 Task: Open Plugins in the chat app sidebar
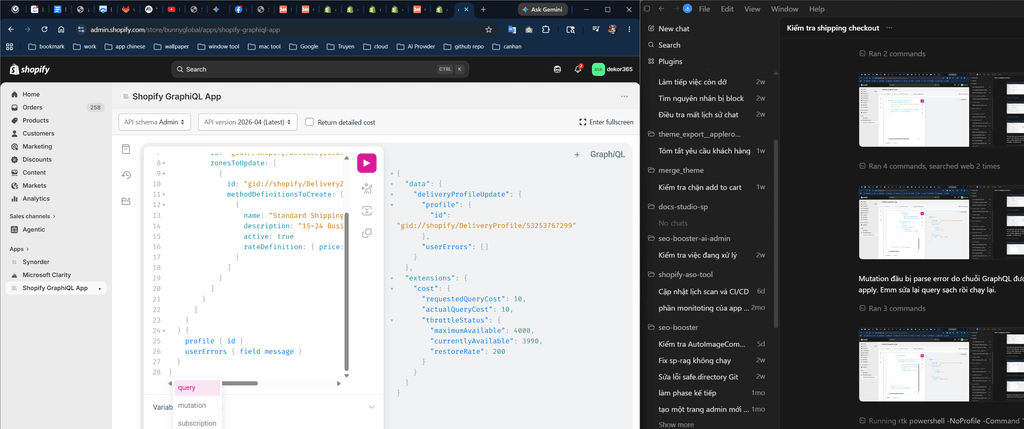[670, 61]
